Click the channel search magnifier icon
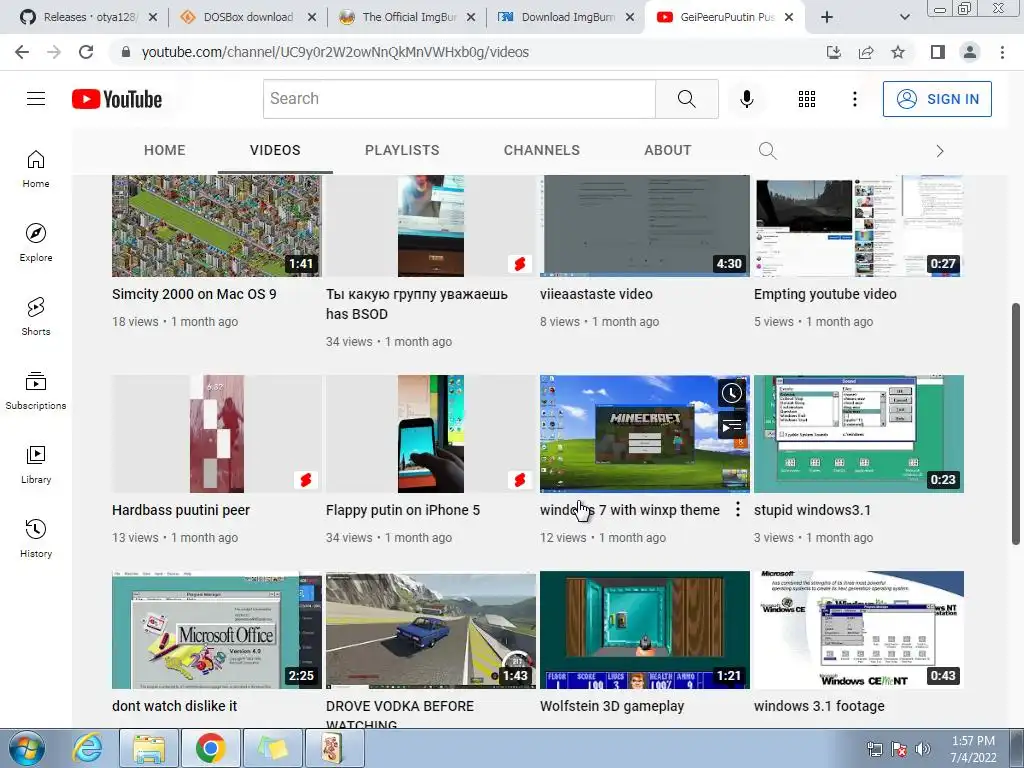The image size is (1024, 768). click(767, 151)
